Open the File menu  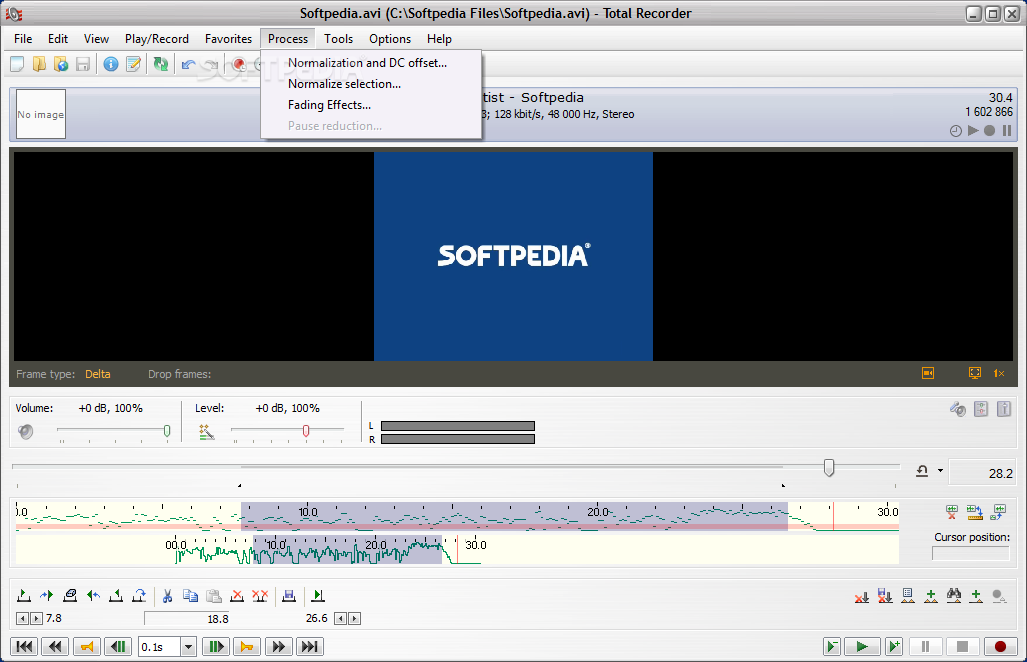(23, 39)
